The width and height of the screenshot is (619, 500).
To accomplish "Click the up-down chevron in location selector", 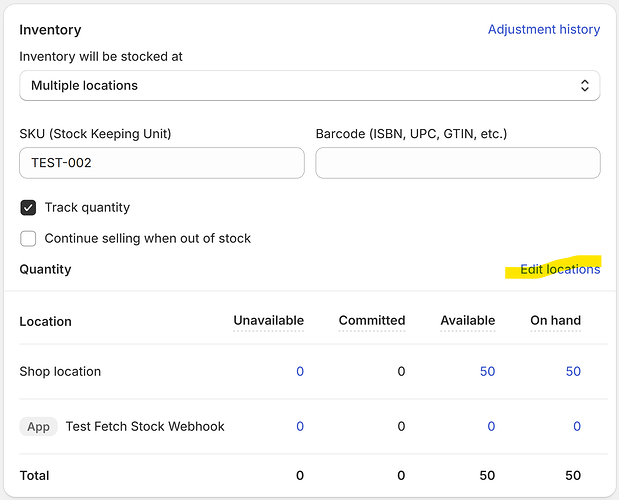I will point(585,86).
